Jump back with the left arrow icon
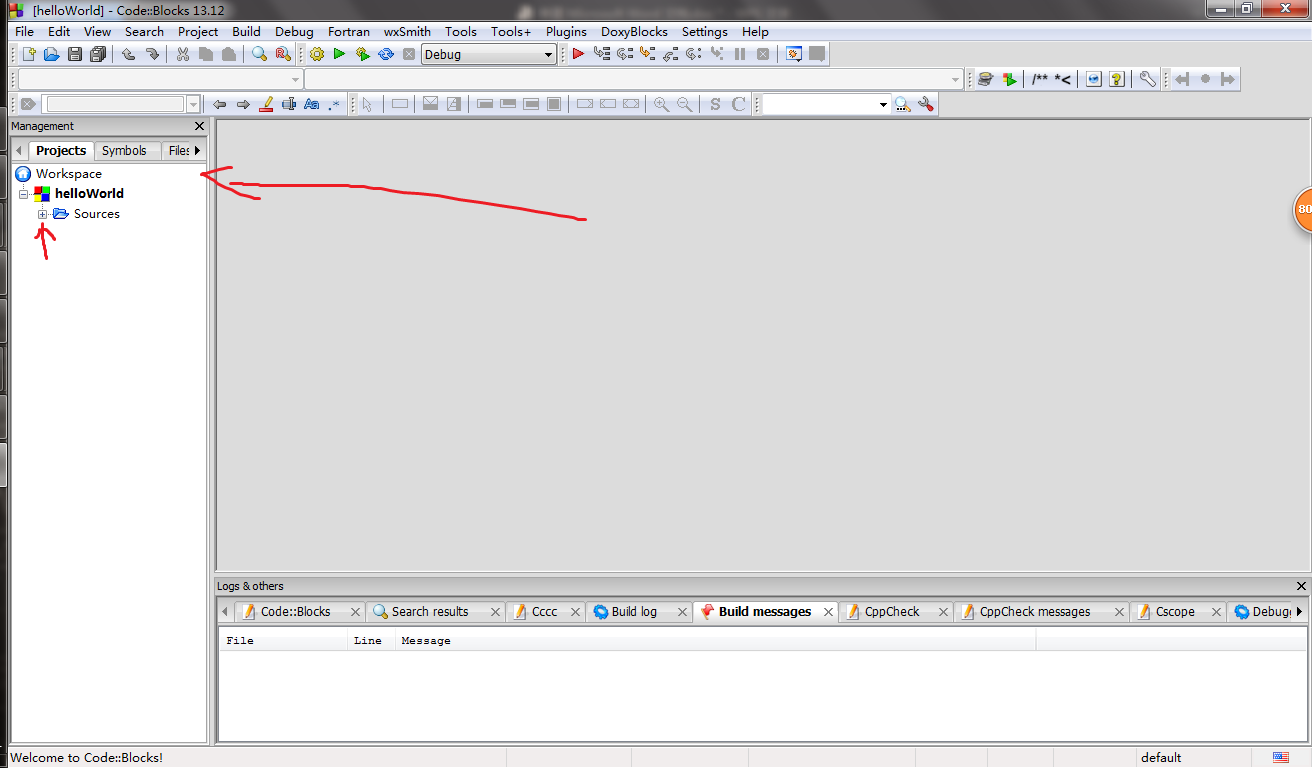Screen dimensions: 1312x768 [219, 104]
